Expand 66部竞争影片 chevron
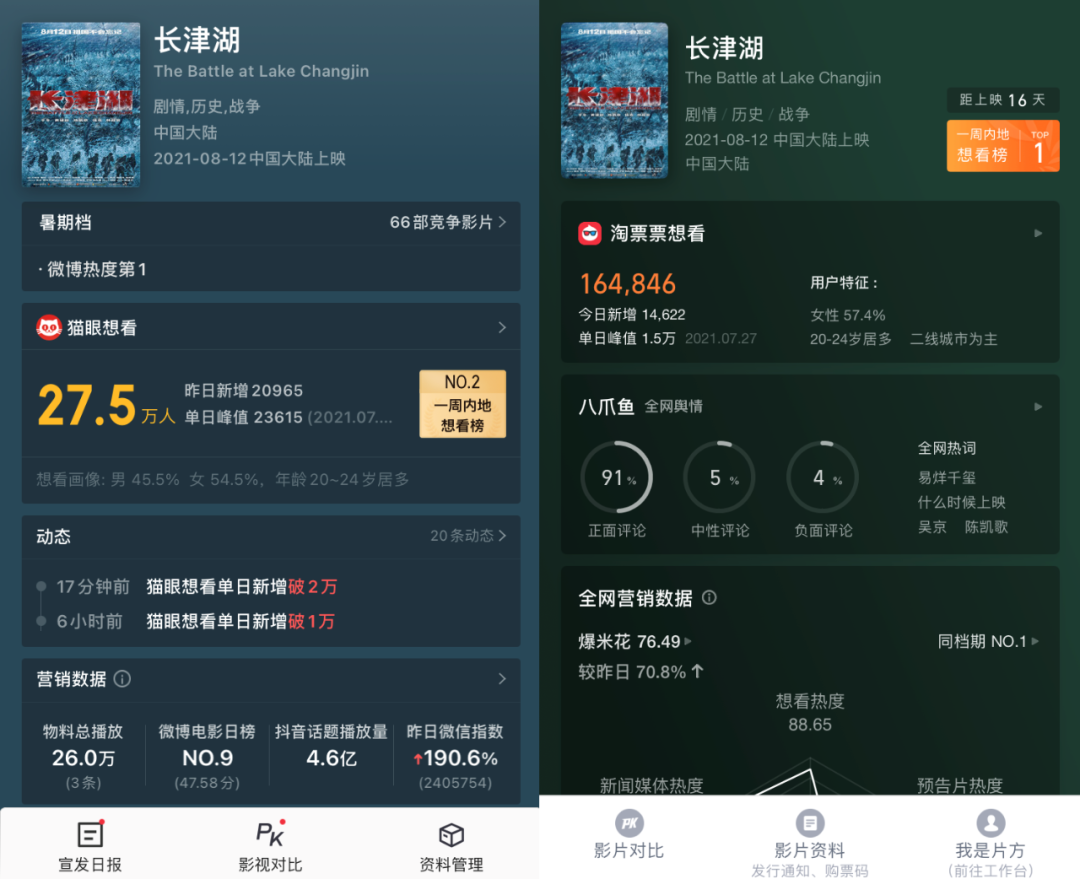 502,222
